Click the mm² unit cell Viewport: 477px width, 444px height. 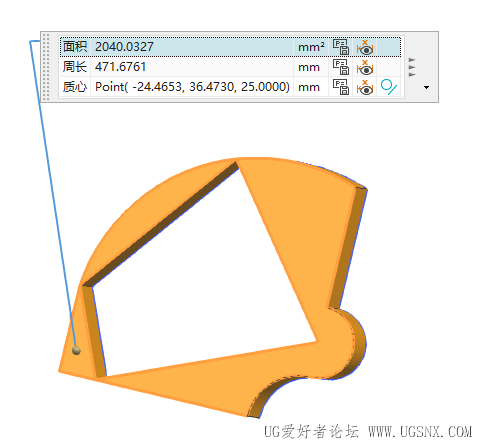311,47
